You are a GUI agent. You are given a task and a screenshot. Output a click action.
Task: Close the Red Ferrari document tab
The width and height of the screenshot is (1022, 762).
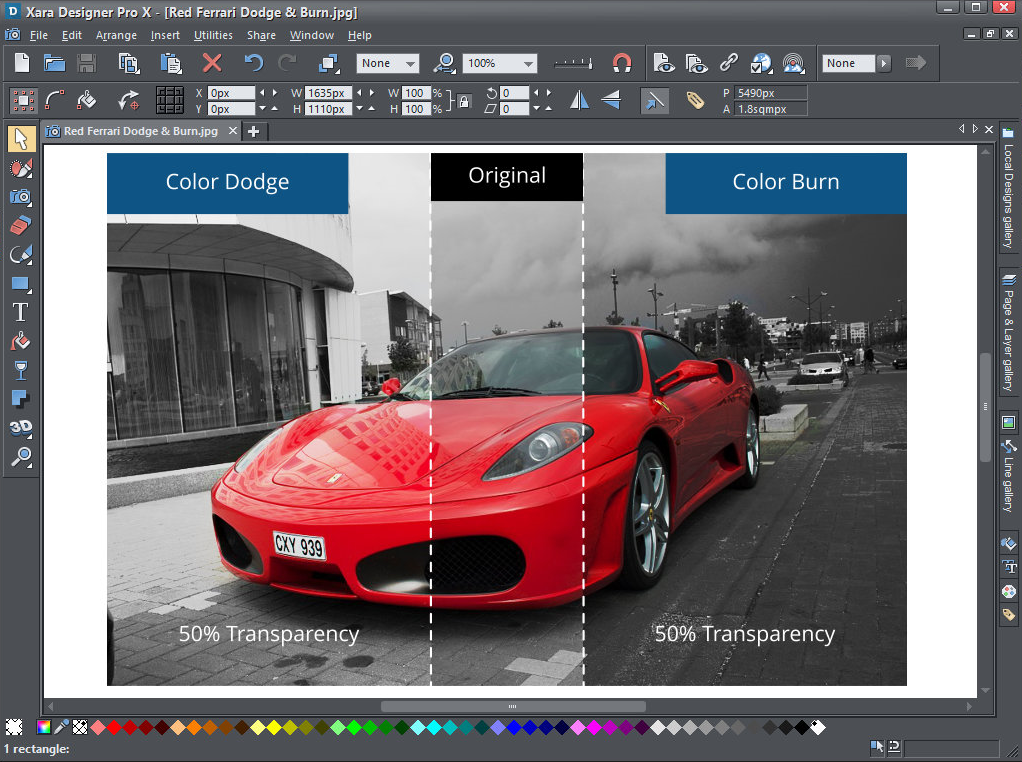(x=233, y=131)
